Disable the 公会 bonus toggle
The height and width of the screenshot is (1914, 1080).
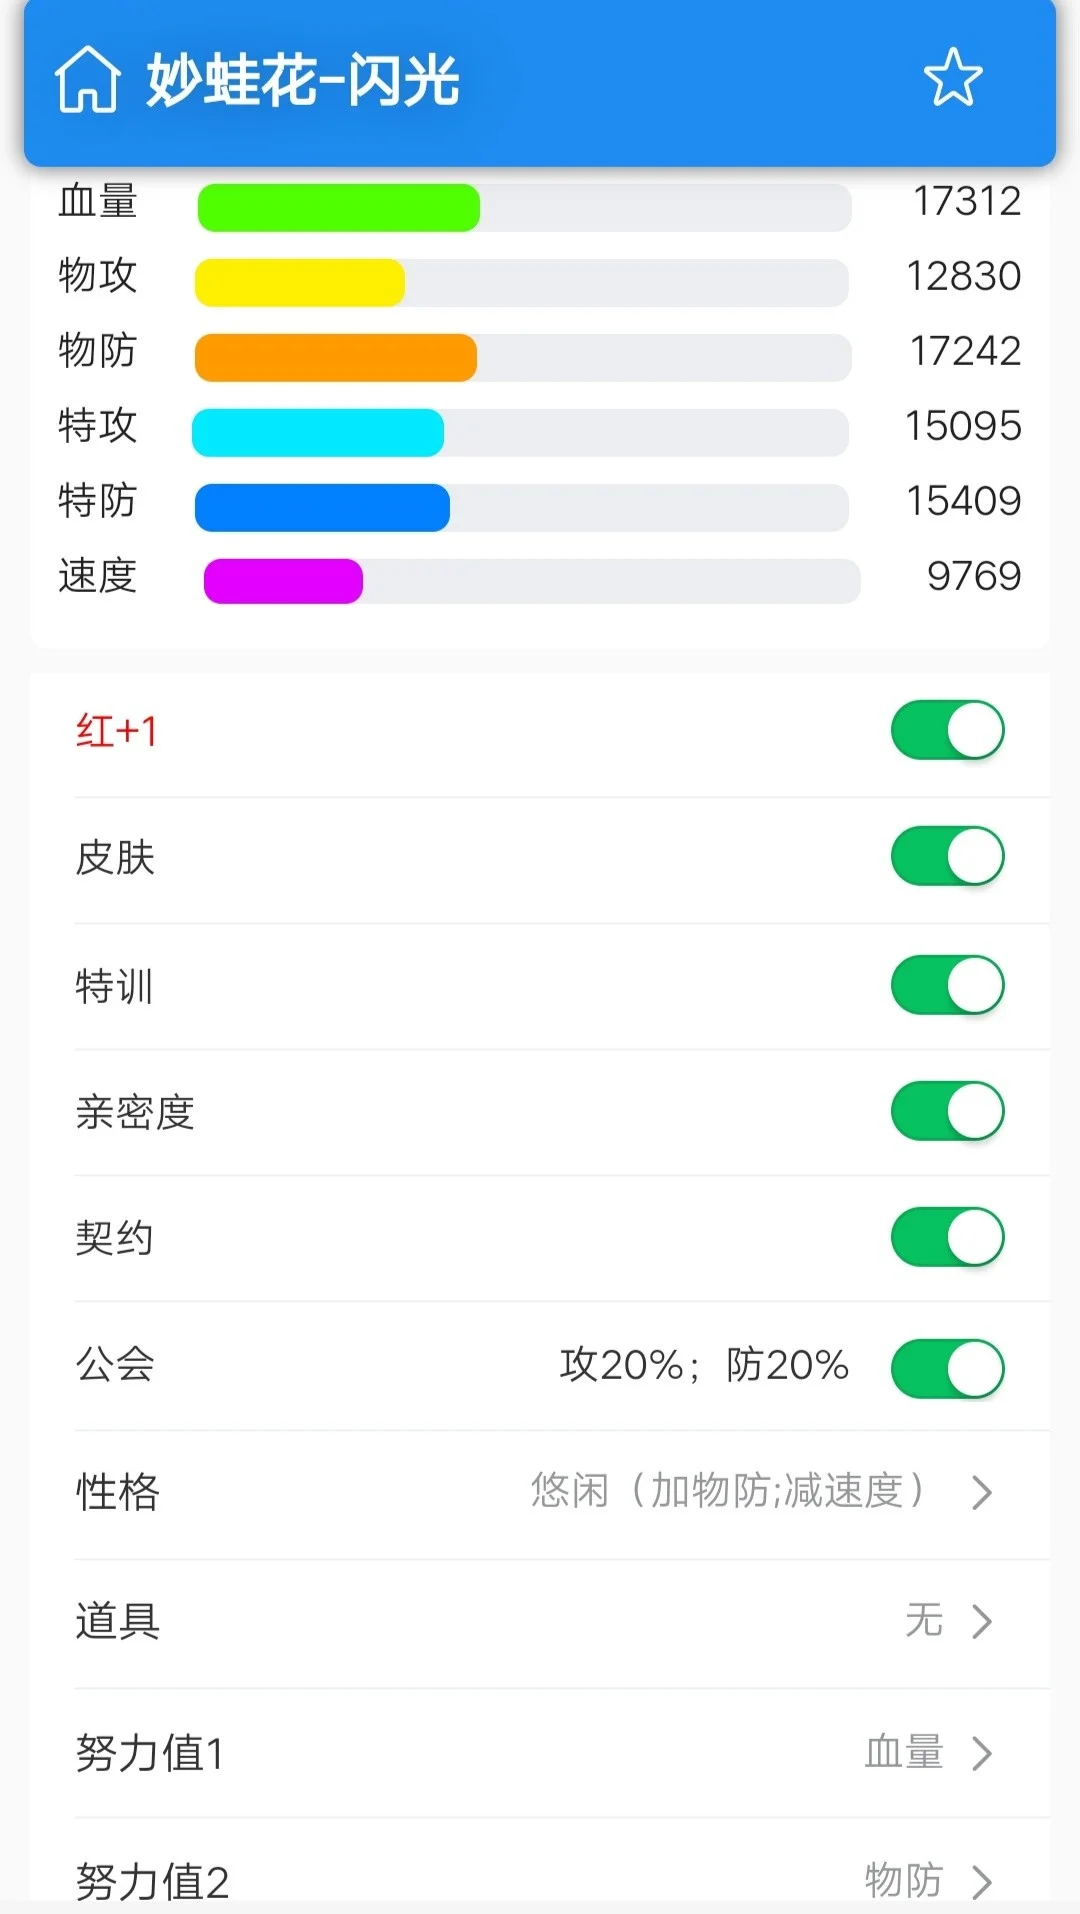point(947,1368)
